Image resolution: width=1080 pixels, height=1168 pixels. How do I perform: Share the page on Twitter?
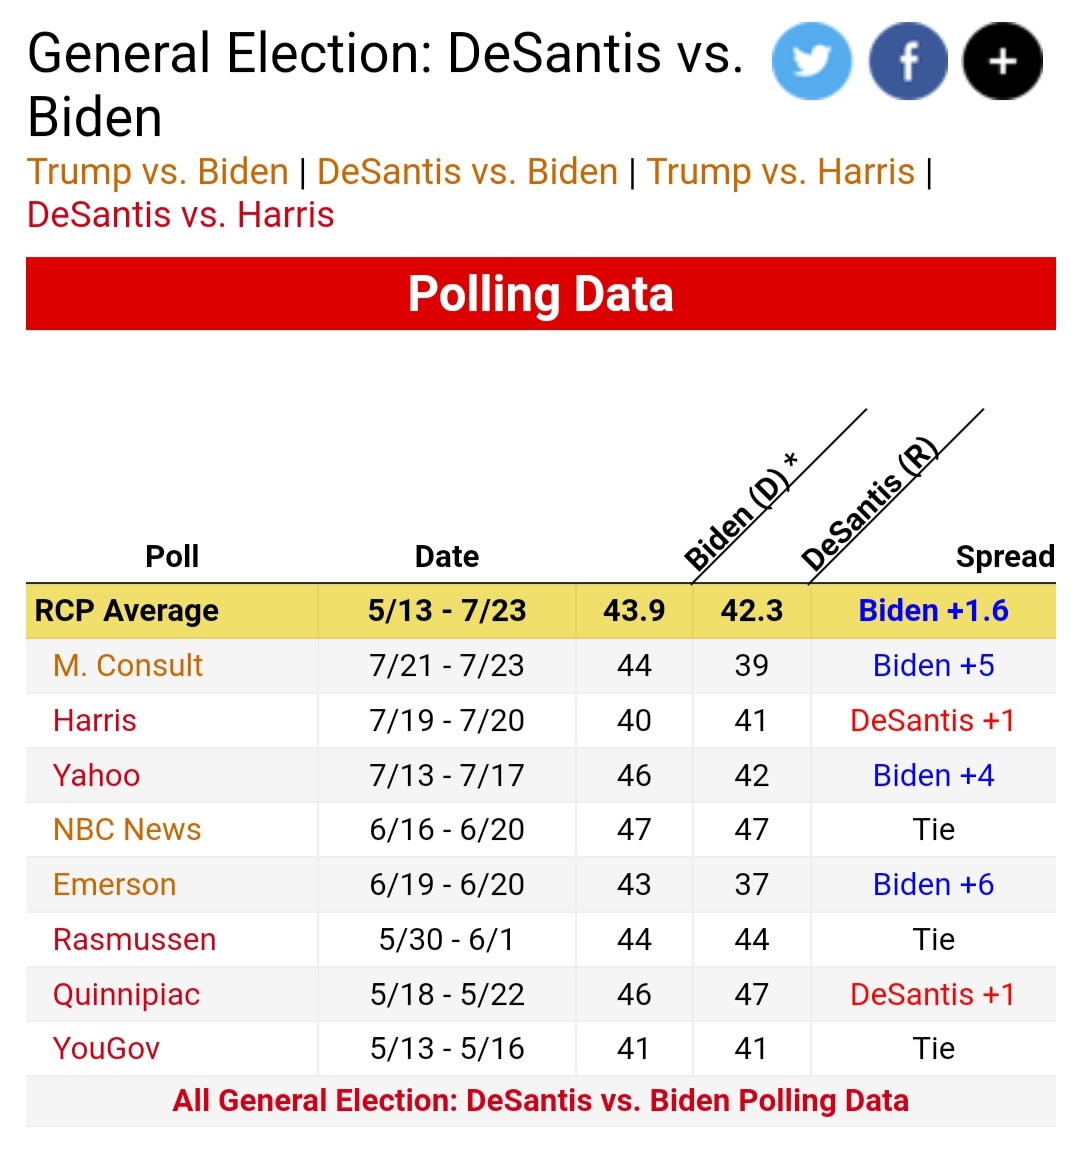pos(811,62)
